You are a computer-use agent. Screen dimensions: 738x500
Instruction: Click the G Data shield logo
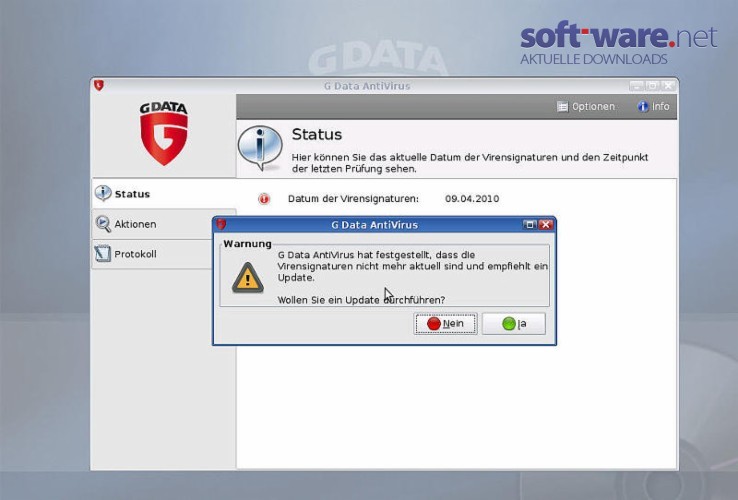click(x=164, y=134)
